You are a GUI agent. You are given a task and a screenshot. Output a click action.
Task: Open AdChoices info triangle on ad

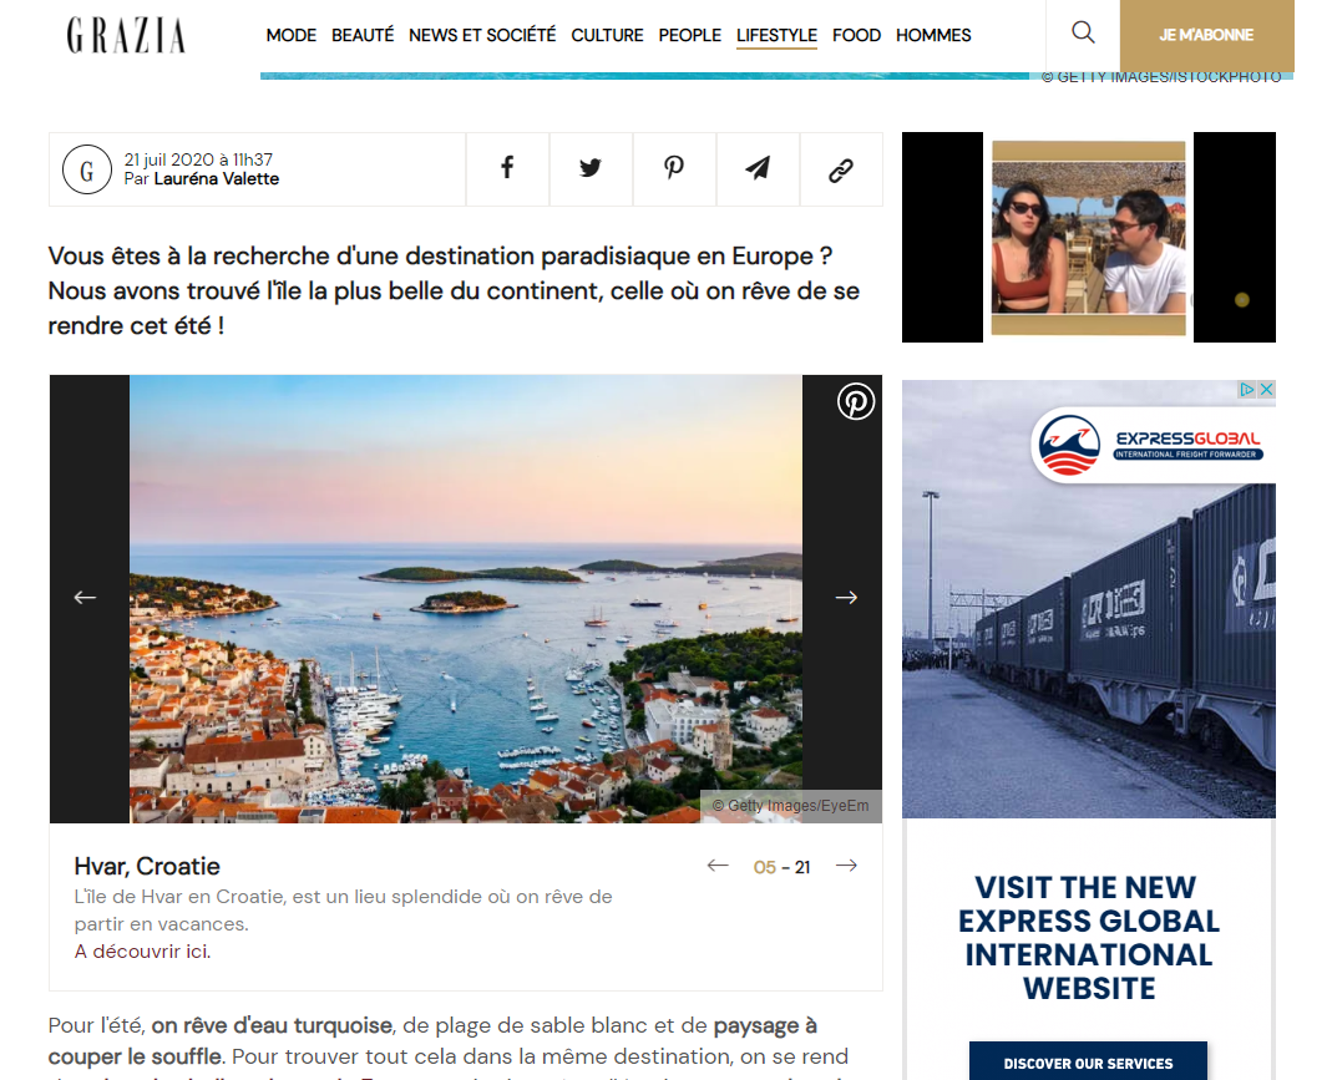[1247, 389]
